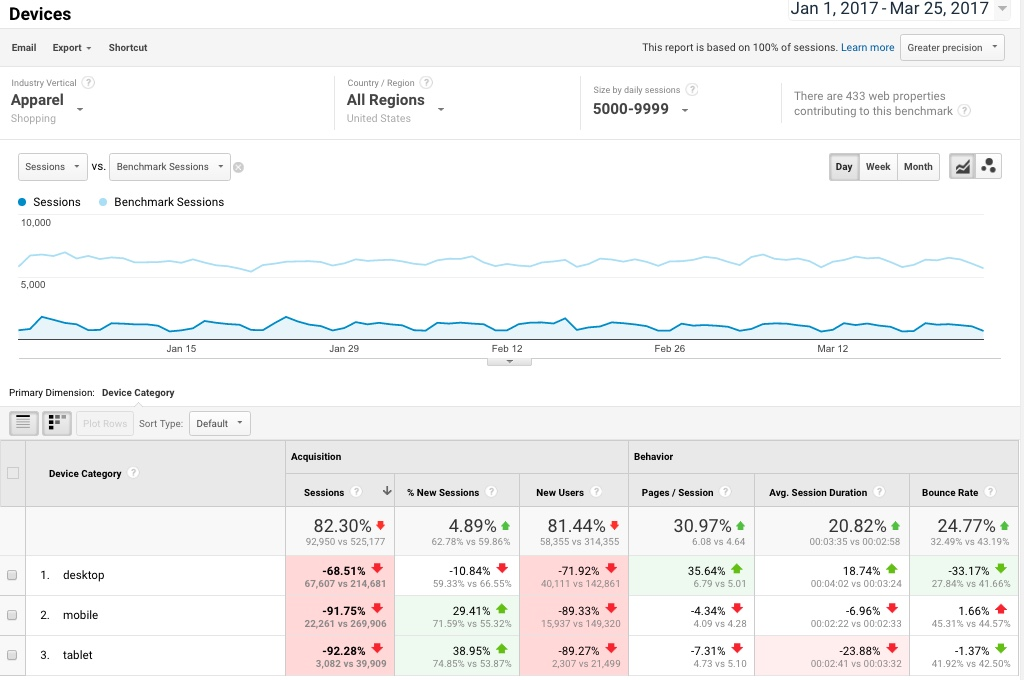Toggle the select-all checkbox in the table header
The width and height of the screenshot is (1024, 680).
pos(13,473)
